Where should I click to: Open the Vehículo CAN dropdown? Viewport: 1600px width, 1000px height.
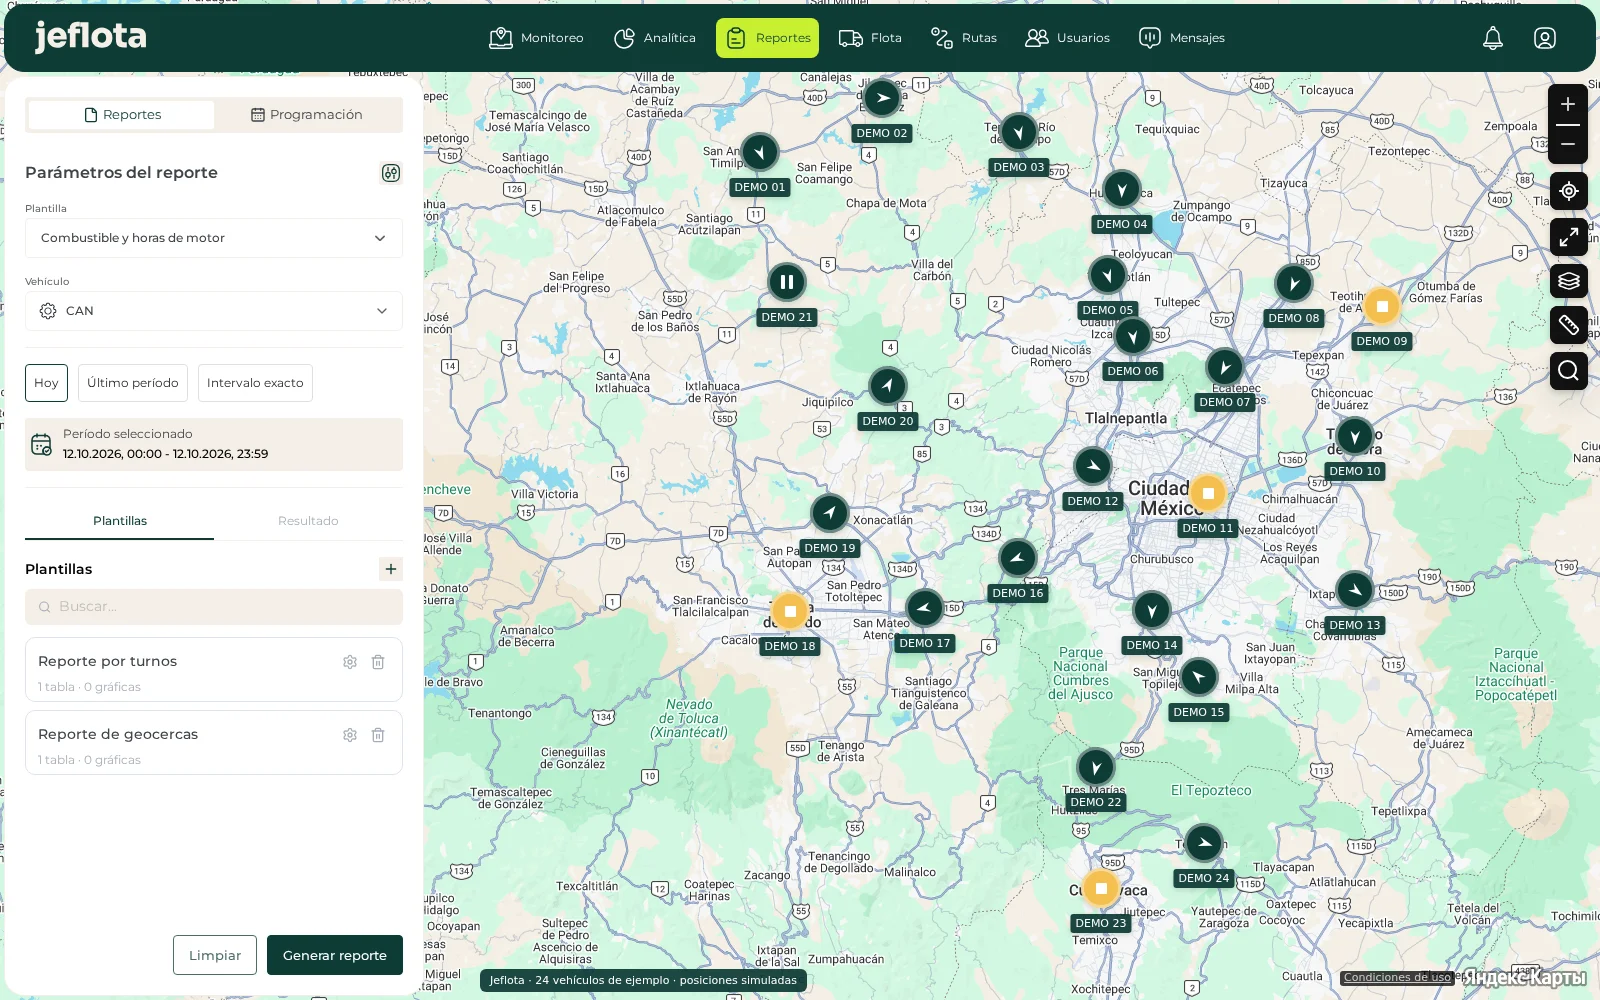point(214,311)
